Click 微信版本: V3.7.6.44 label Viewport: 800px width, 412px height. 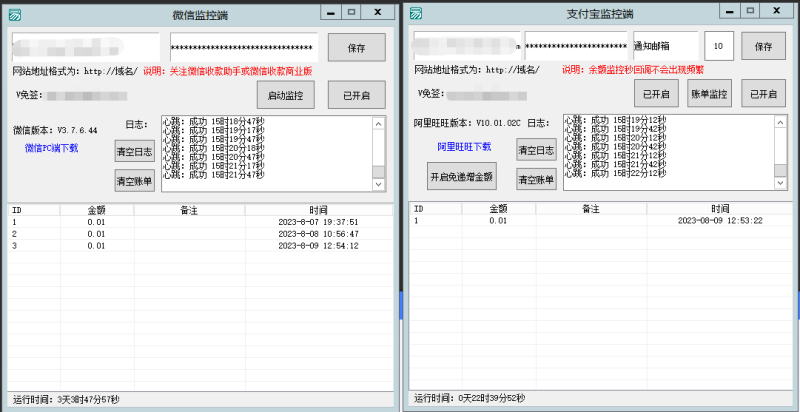tap(55, 131)
